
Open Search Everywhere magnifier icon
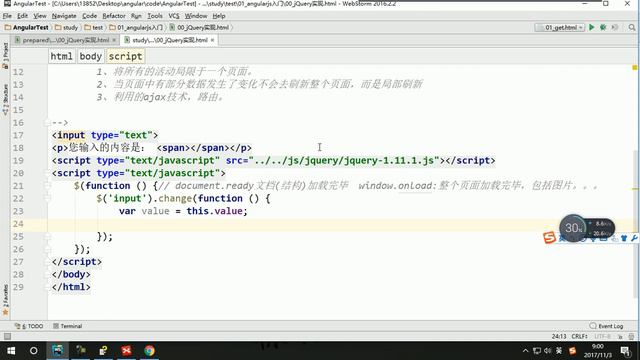point(632,27)
